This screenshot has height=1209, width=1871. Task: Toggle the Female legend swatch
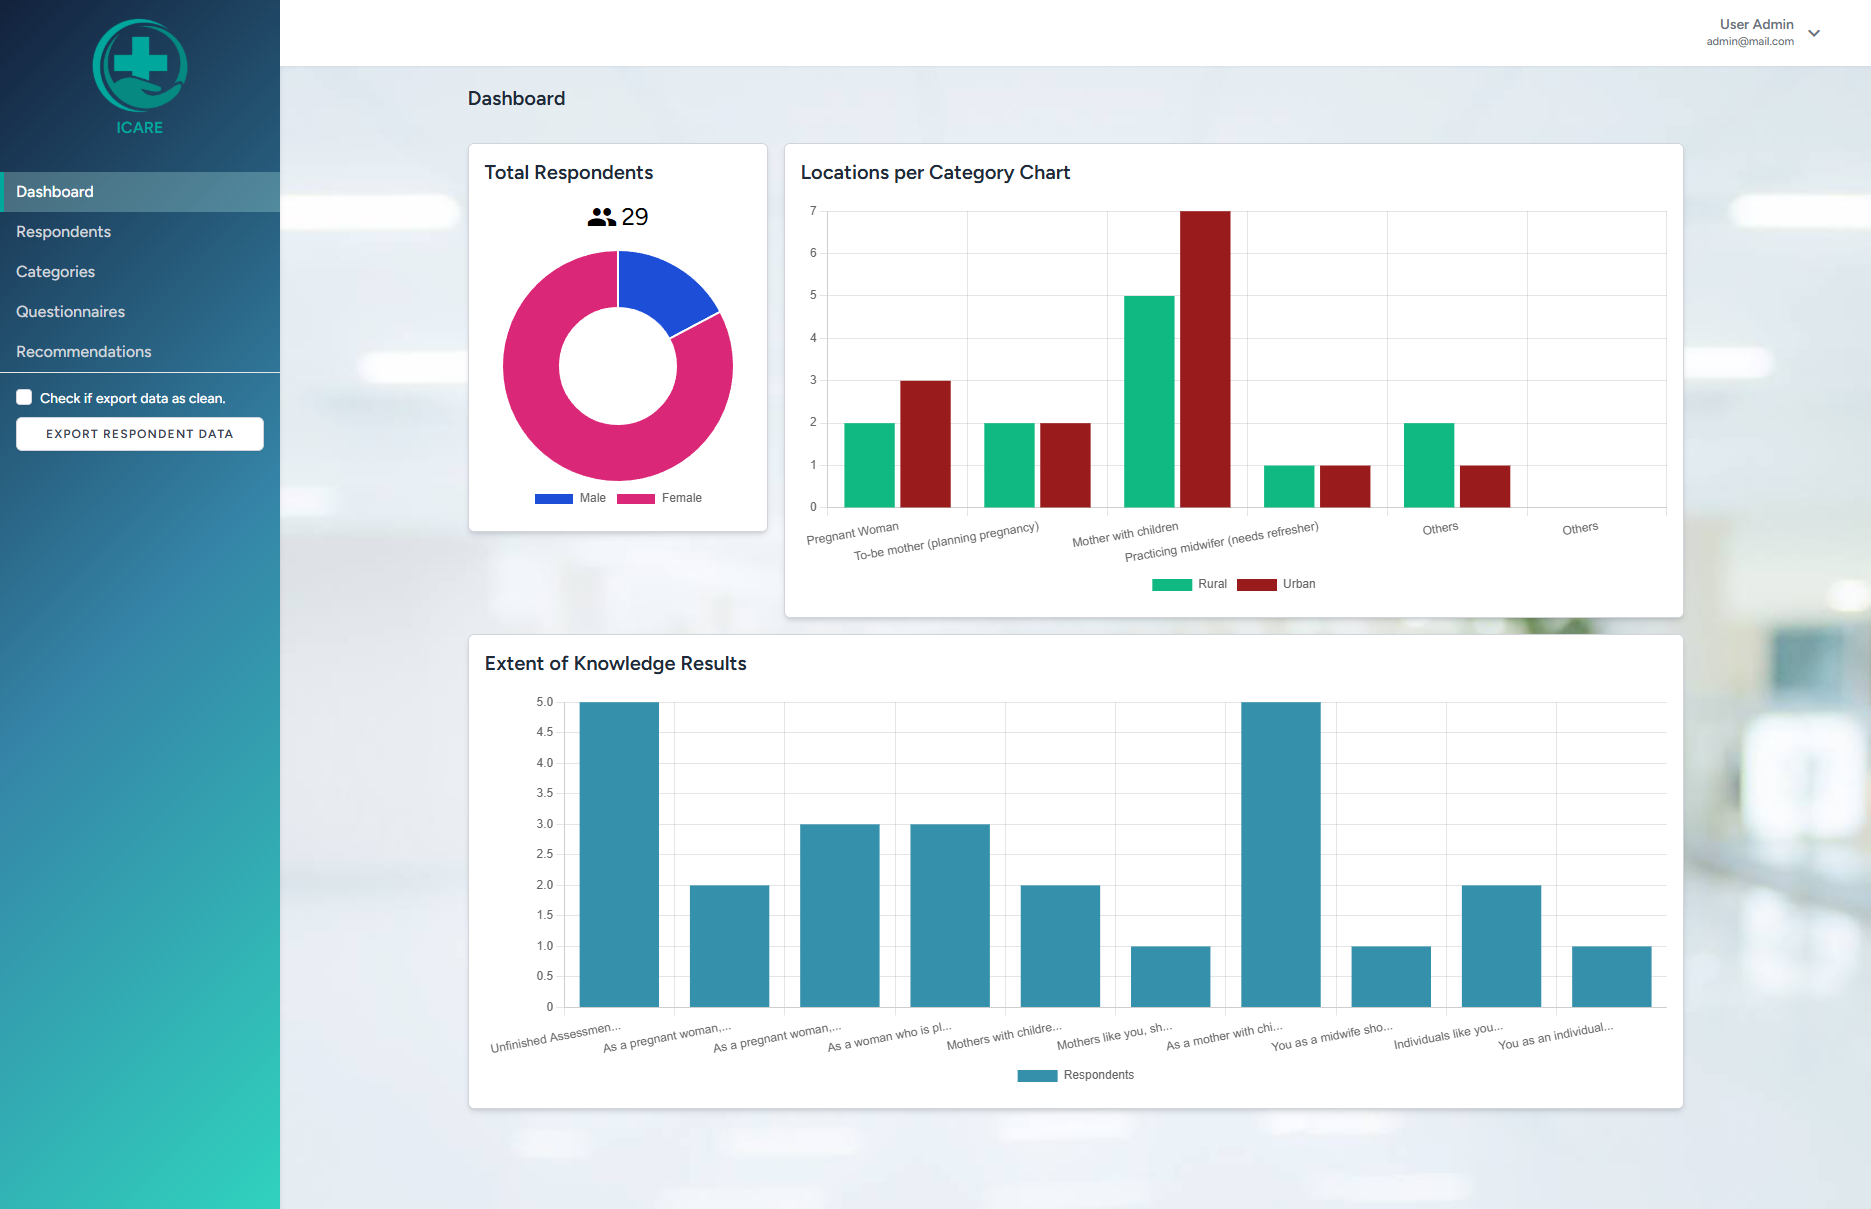(636, 498)
